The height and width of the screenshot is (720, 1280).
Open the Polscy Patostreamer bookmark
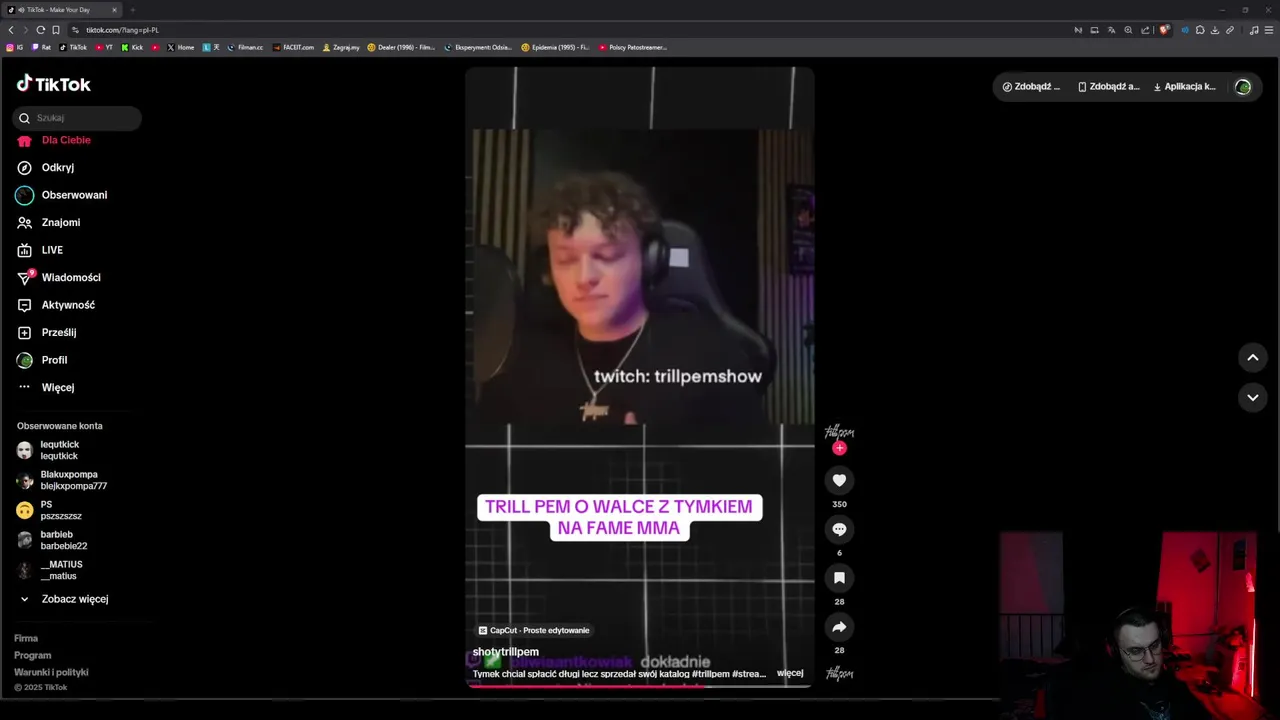632,47
